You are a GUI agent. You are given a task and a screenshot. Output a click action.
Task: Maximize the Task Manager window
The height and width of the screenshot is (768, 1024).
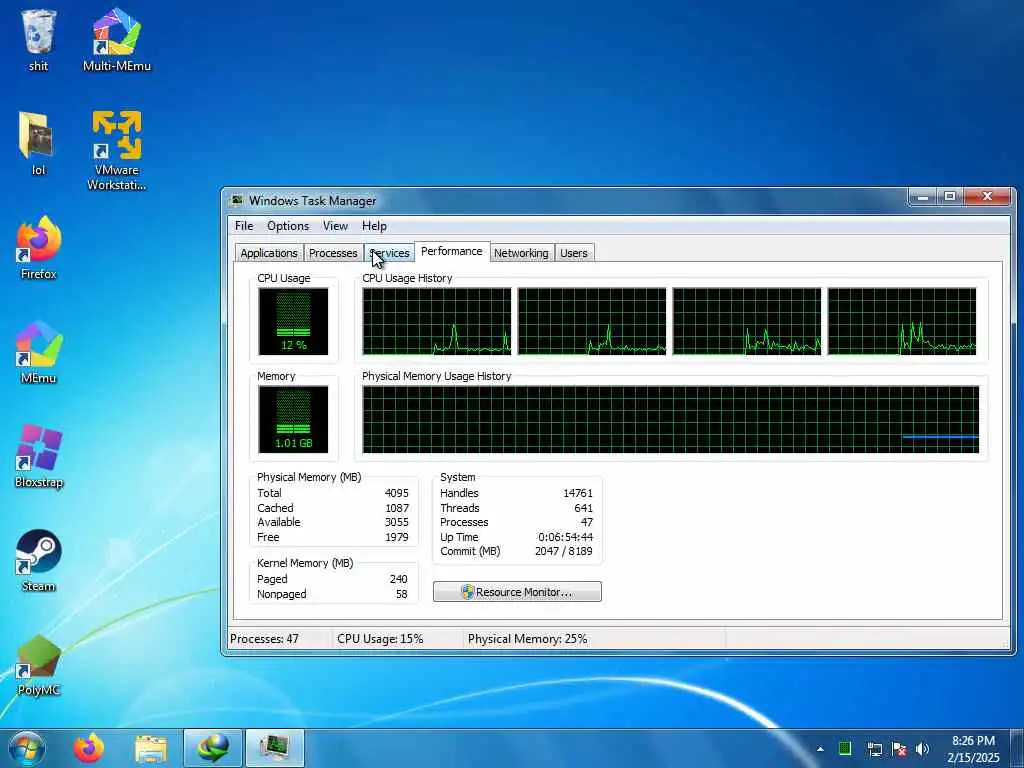click(950, 197)
